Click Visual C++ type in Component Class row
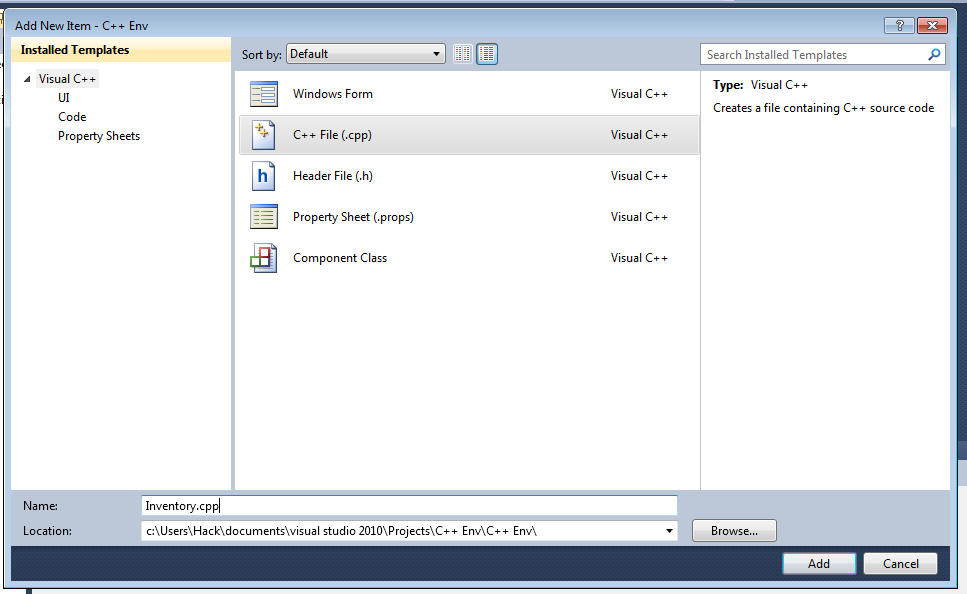The image size is (967, 594). pyautogui.click(x=639, y=258)
